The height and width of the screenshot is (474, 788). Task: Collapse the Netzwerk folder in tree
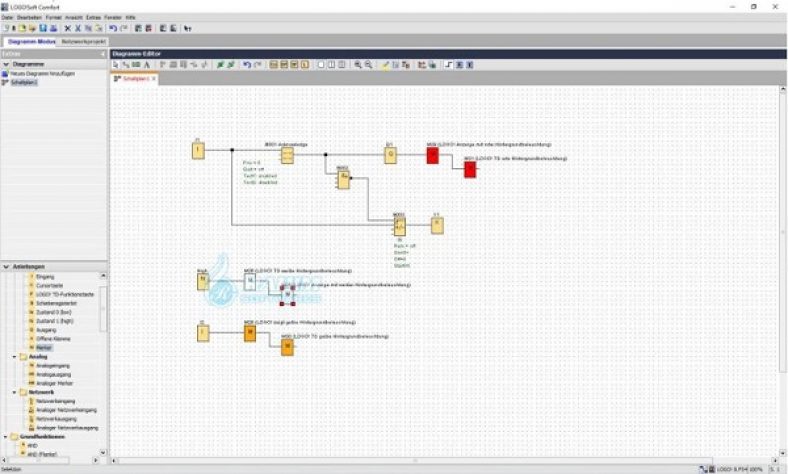[15, 392]
